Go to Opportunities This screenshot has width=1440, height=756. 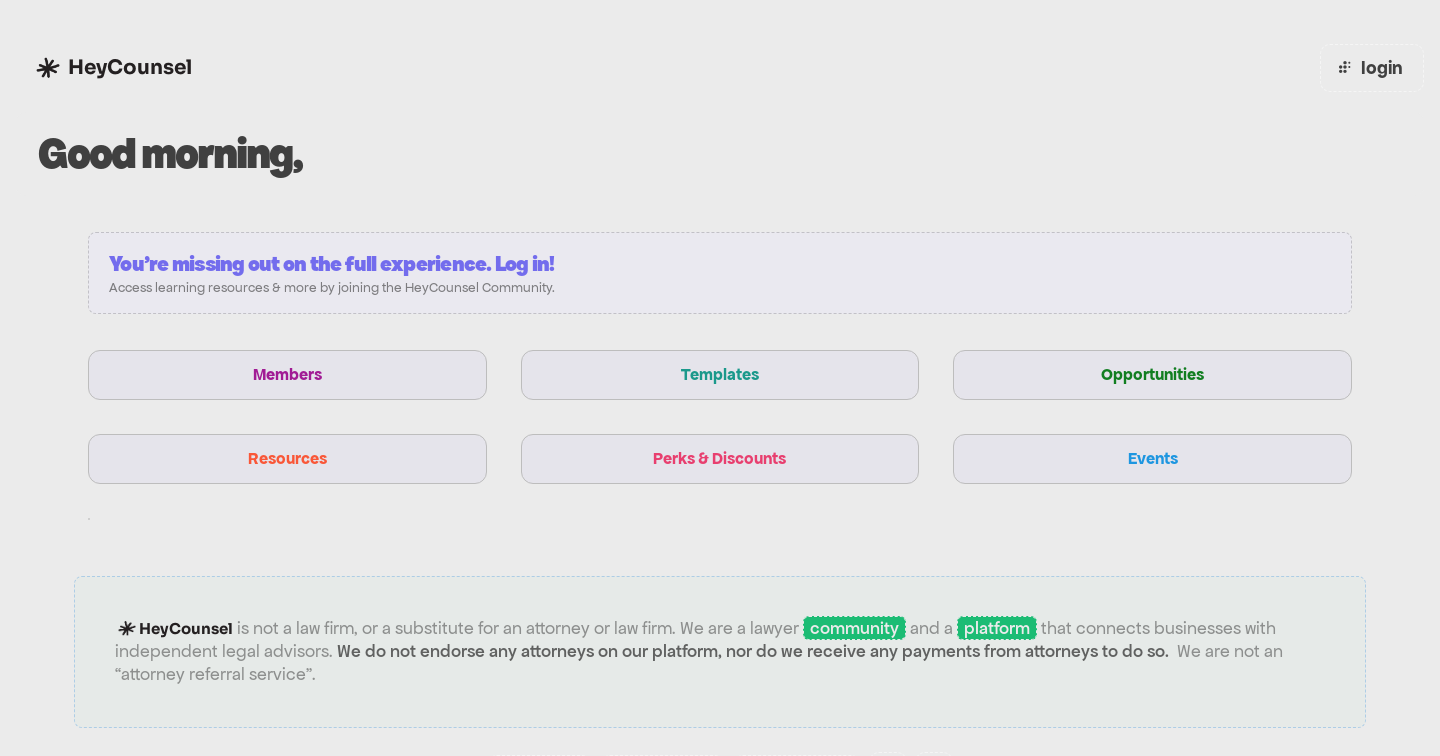(x=1152, y=375)
